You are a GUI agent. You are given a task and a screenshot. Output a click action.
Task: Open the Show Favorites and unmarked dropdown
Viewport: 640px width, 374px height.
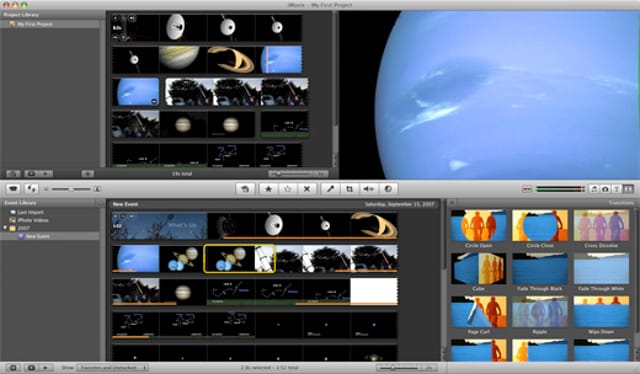tap(112, 367)
